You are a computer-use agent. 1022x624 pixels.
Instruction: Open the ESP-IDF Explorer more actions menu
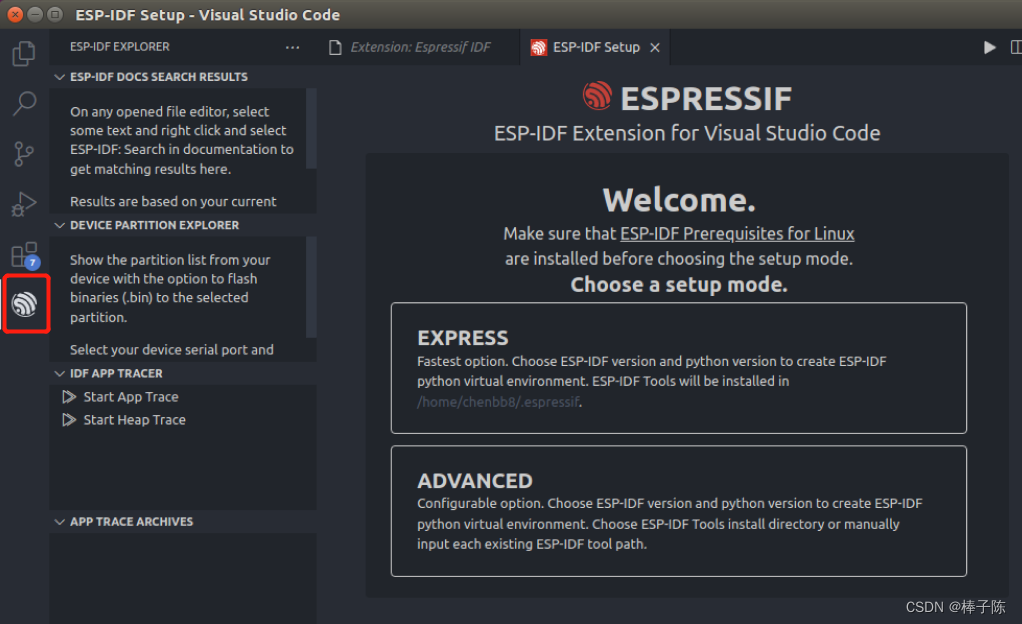click(293, 47)
